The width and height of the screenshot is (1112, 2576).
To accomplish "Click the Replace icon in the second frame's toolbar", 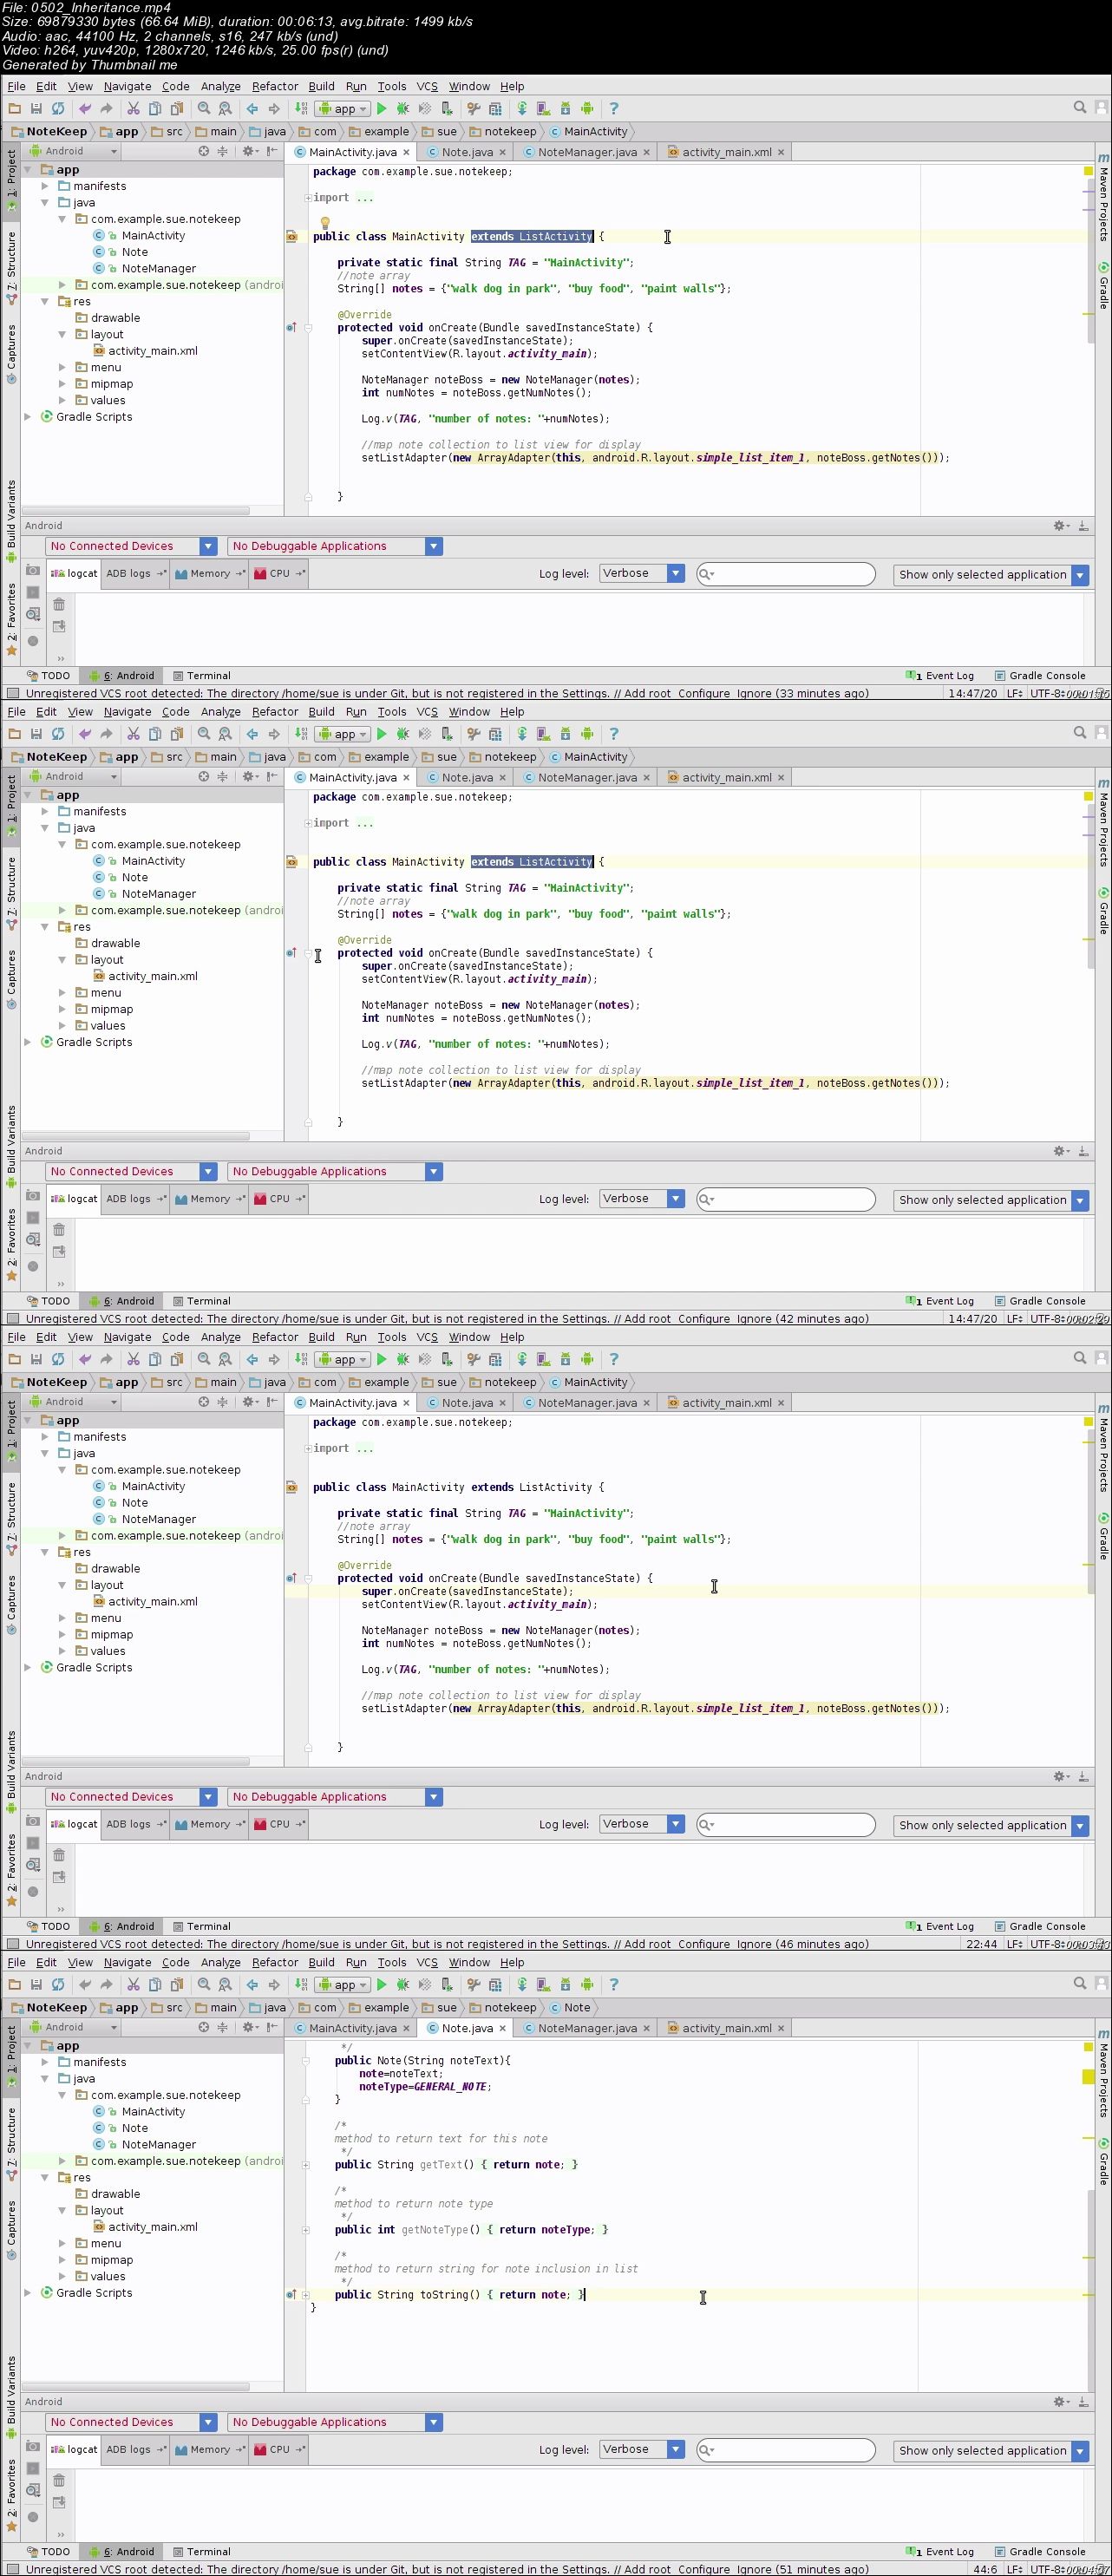I will [x=226, y=733].
